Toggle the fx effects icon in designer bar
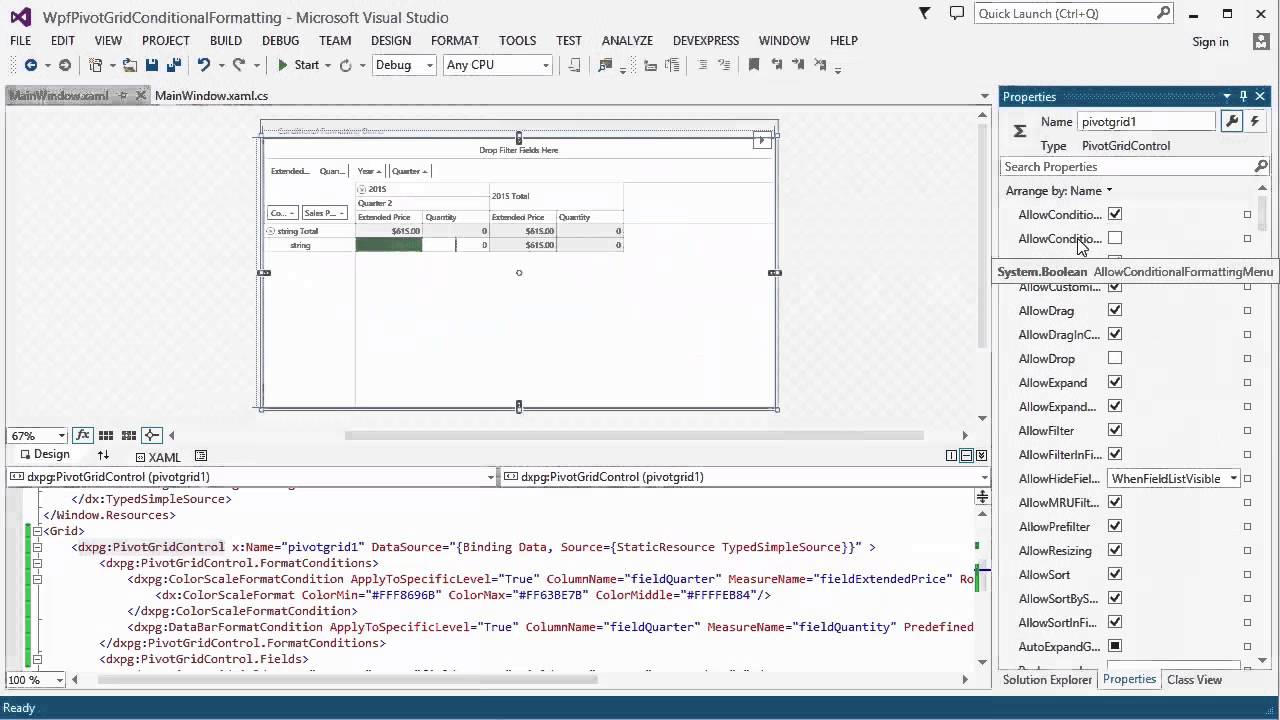Image resolution: width=1280 pixels, height=720 pixels. point(83,436)
